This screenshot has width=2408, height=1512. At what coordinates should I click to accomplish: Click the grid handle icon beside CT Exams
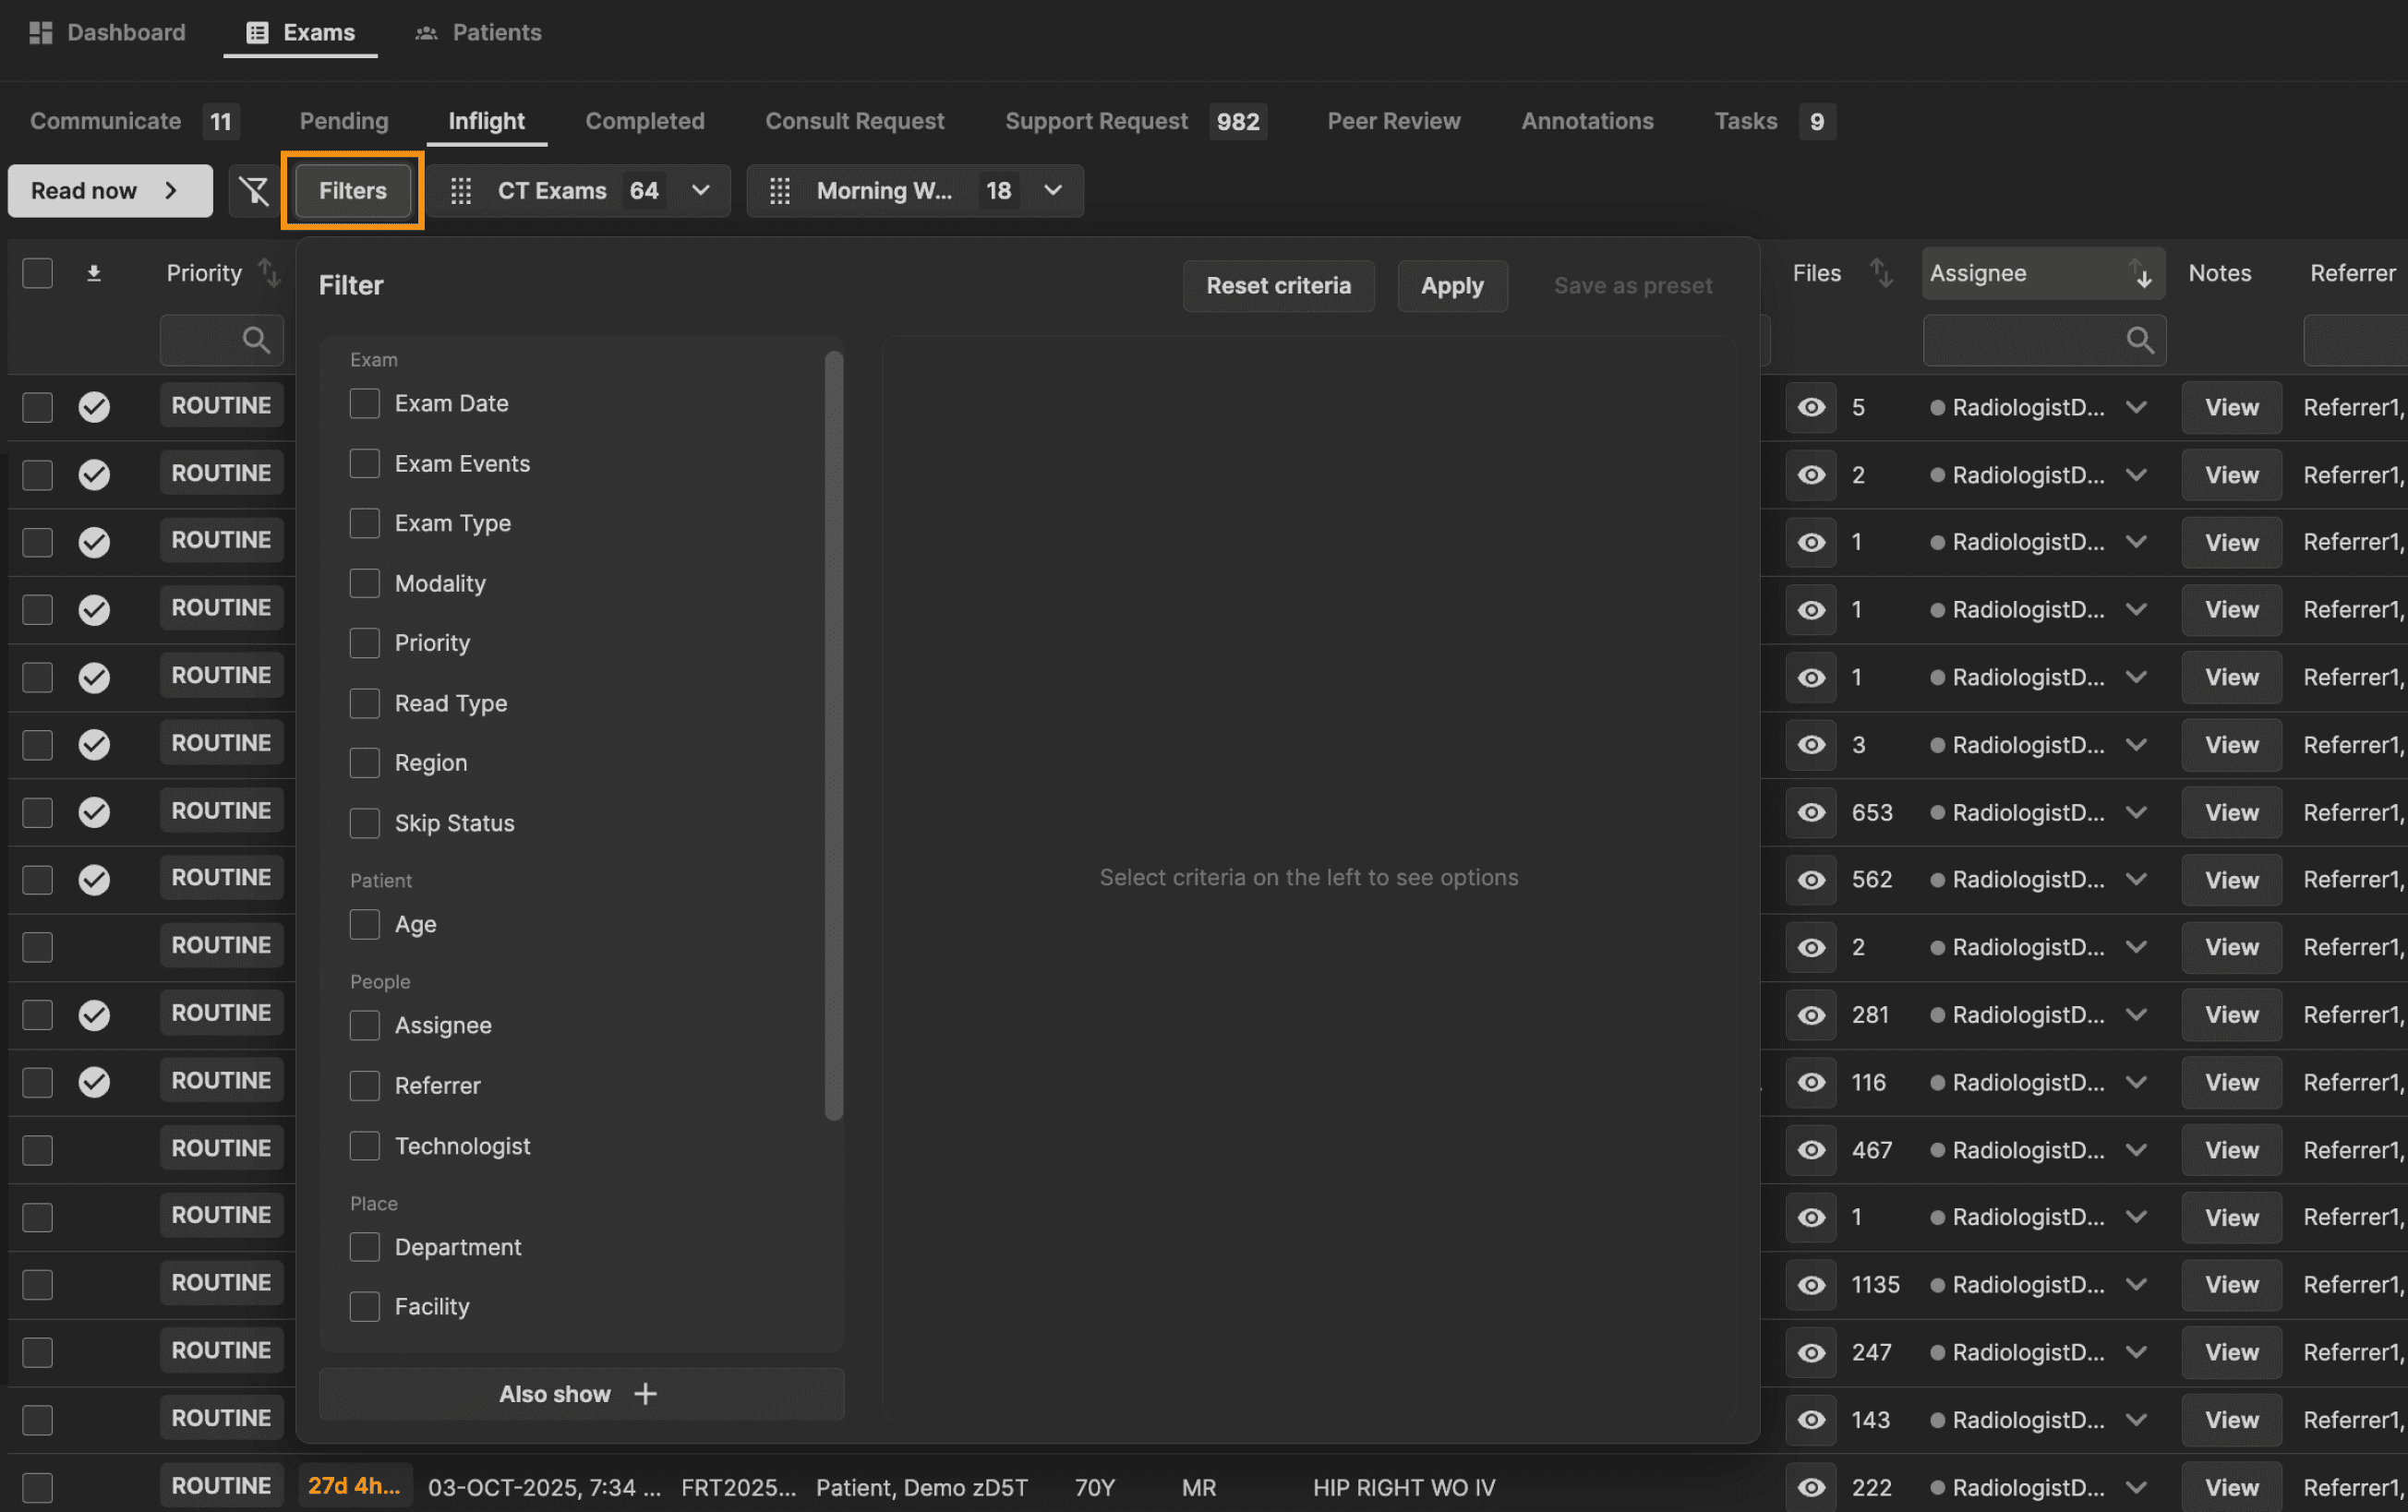(460, 190)
